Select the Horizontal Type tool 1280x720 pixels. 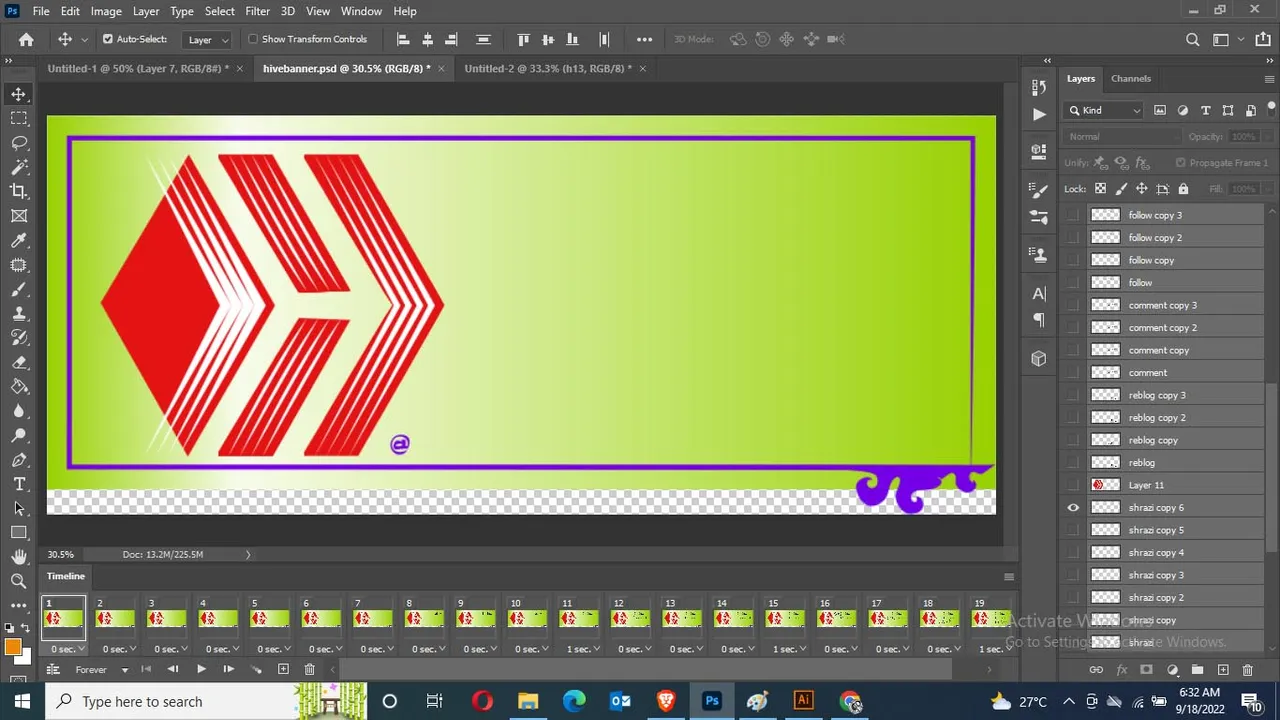coord(19,484)
